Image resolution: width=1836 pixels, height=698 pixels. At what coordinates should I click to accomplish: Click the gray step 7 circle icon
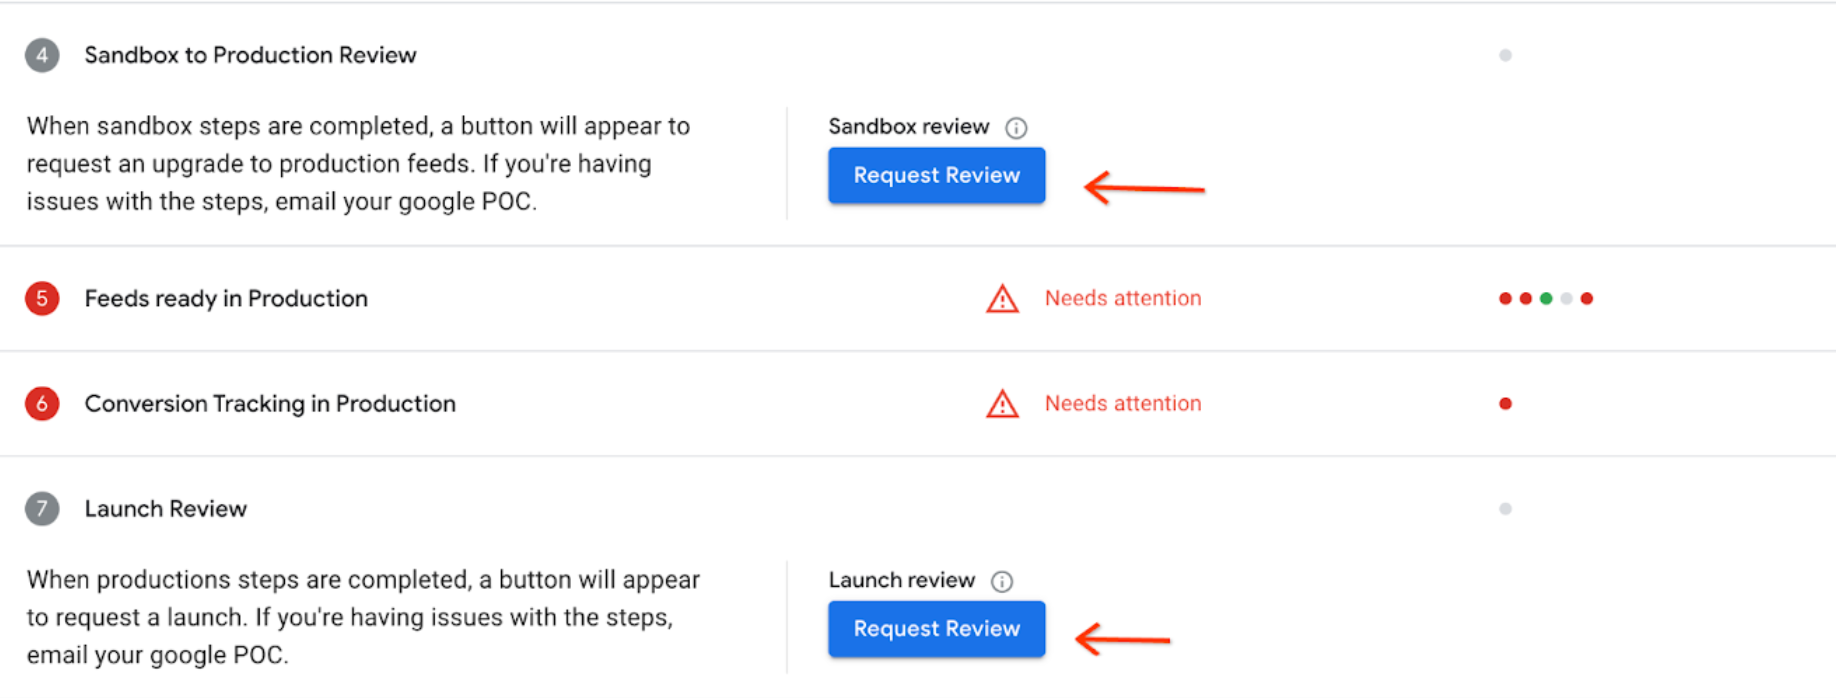pyautogui.click(x=42, y=509)
